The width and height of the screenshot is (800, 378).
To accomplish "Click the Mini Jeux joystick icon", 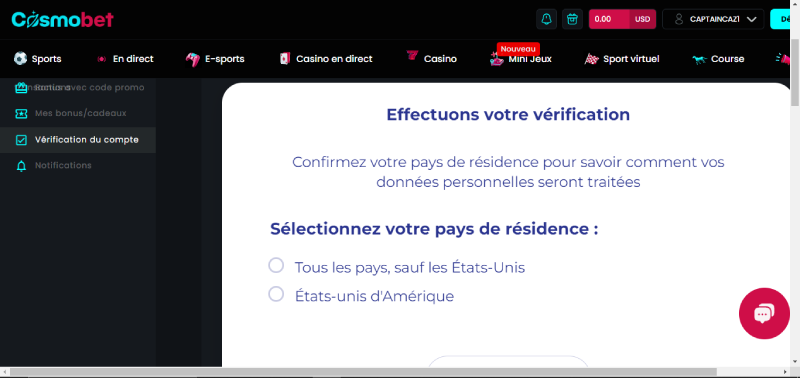I will [496, 60].
